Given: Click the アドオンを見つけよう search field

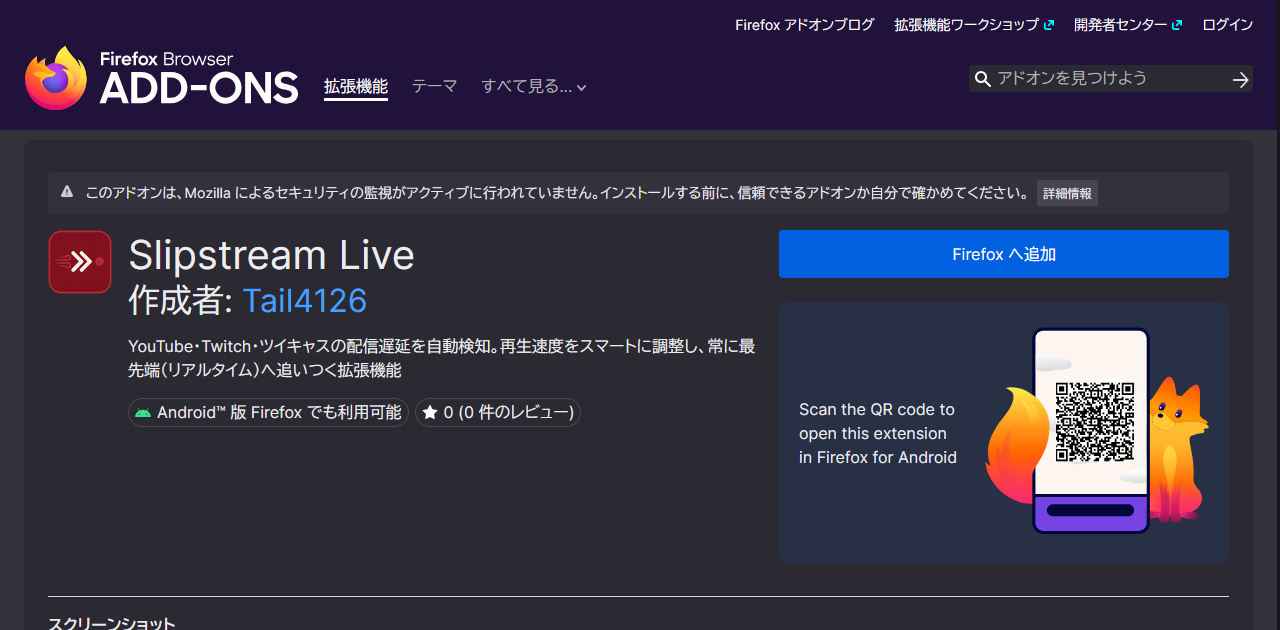Looking at the screenshot, I should click(x=1110, y=78).
